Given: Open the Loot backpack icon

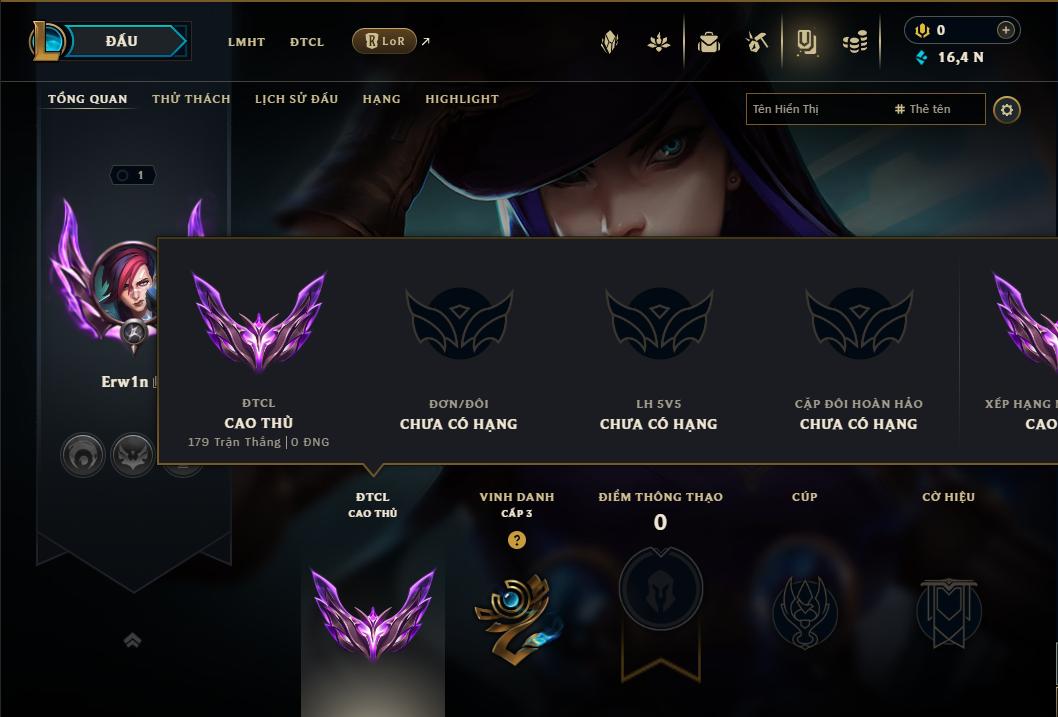Looking at the screenshot, I should (x=708, y=42).
